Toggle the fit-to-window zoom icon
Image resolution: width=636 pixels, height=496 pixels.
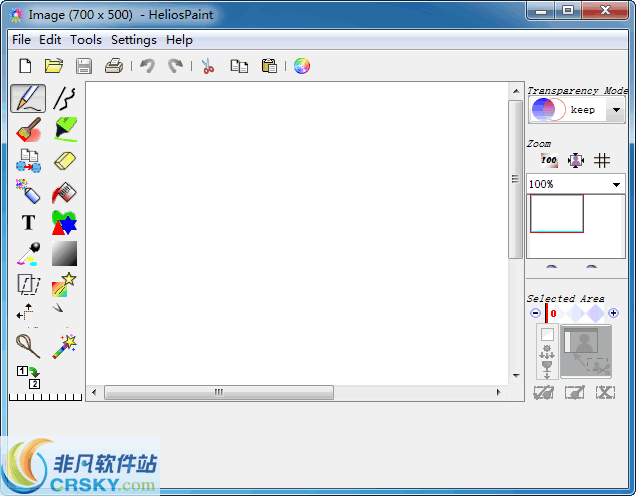point(576,161)
